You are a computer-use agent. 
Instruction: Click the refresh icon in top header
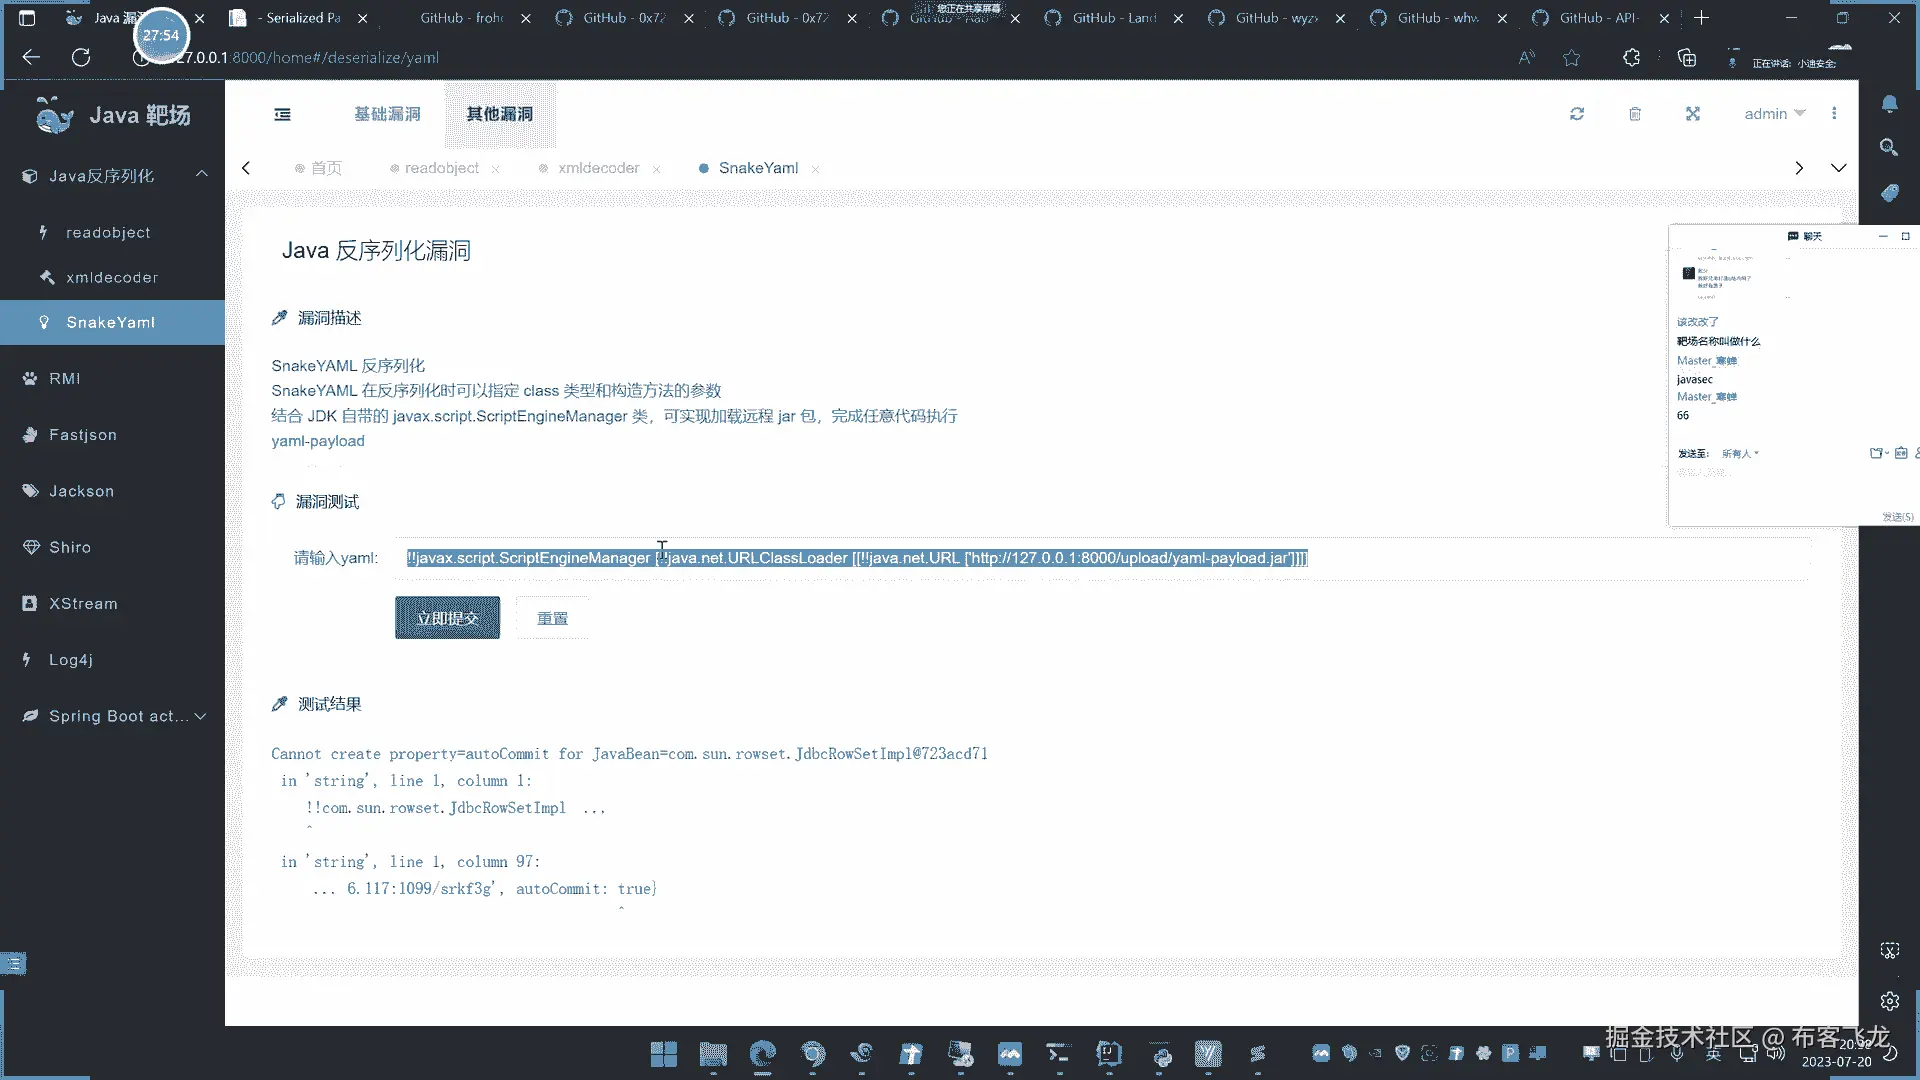pyautogui.click(x=1577, y=114)
